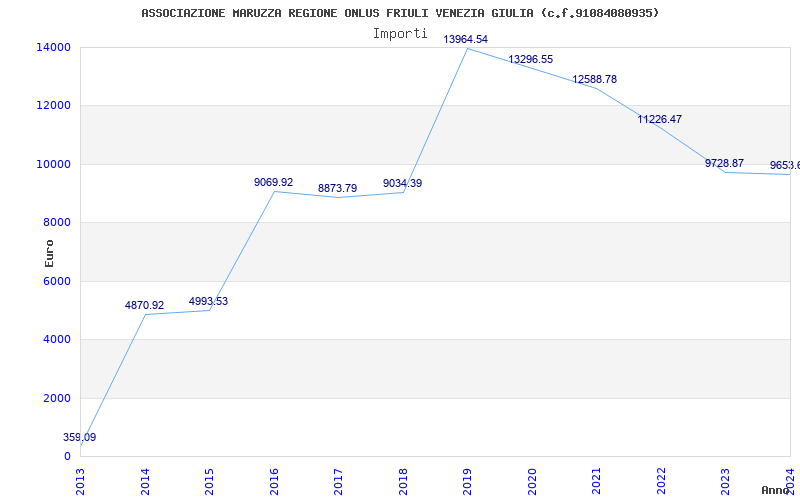Screen dimensions: 800x500
Task: Select the 4993.53 data label
Action: [208, 301]
